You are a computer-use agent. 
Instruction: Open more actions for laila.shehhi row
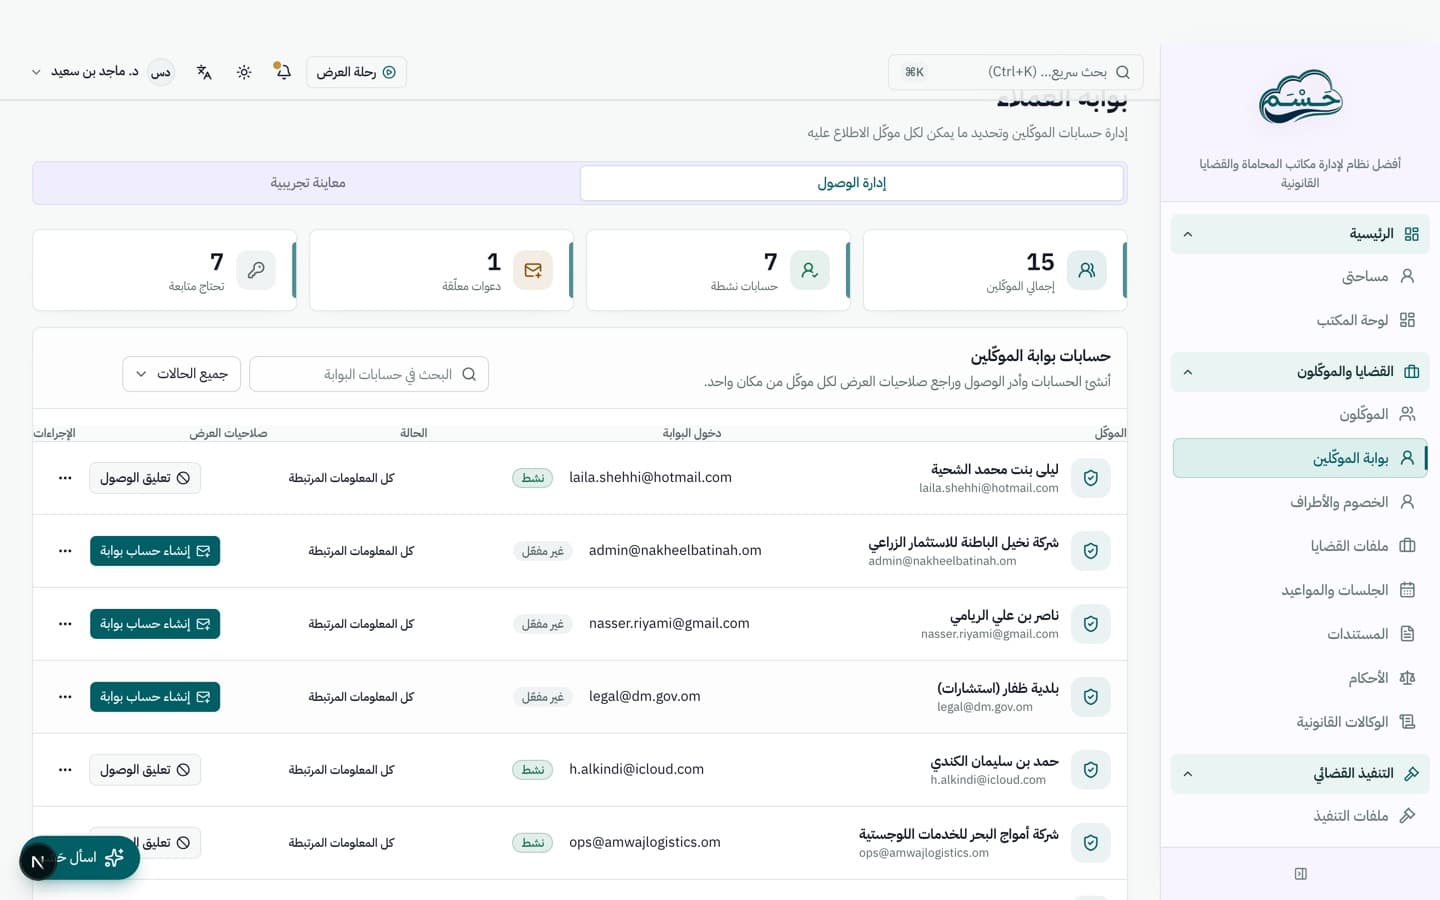pos(65,478)
